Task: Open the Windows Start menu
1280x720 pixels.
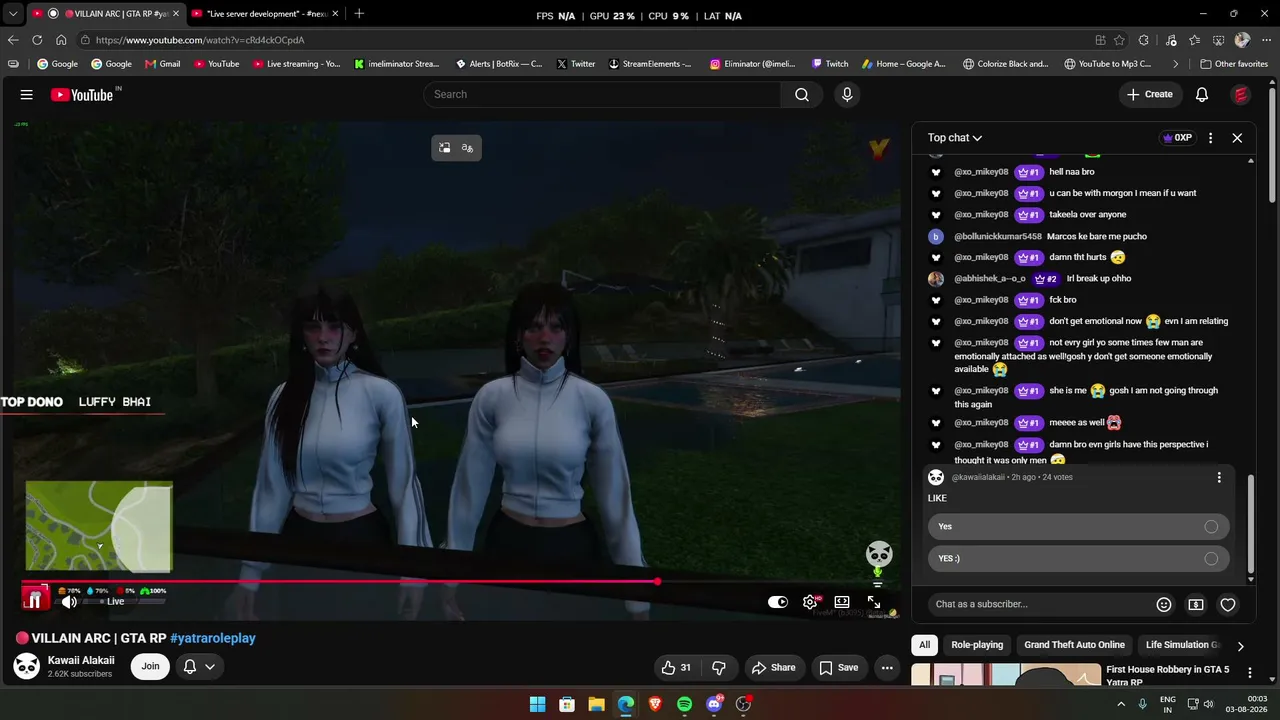Action: click(x=537, y=704)
